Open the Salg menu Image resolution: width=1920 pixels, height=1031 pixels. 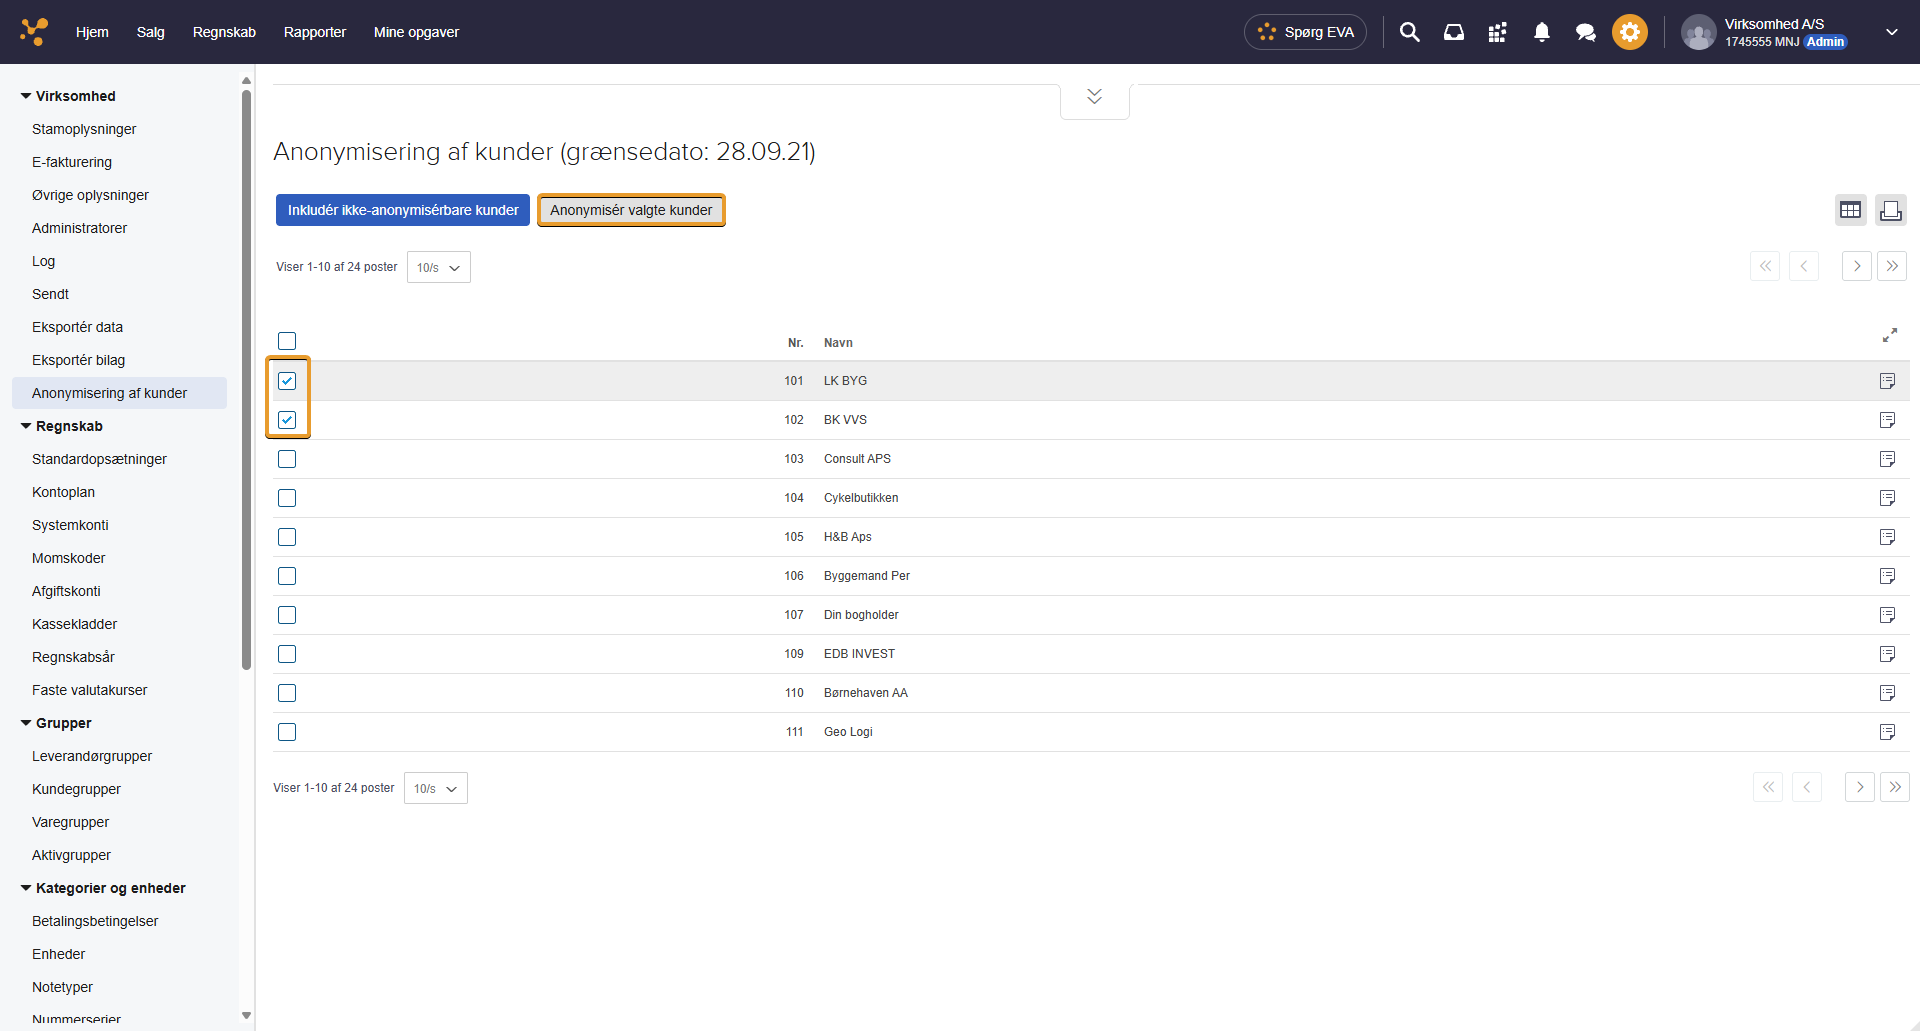coord(151,32)
